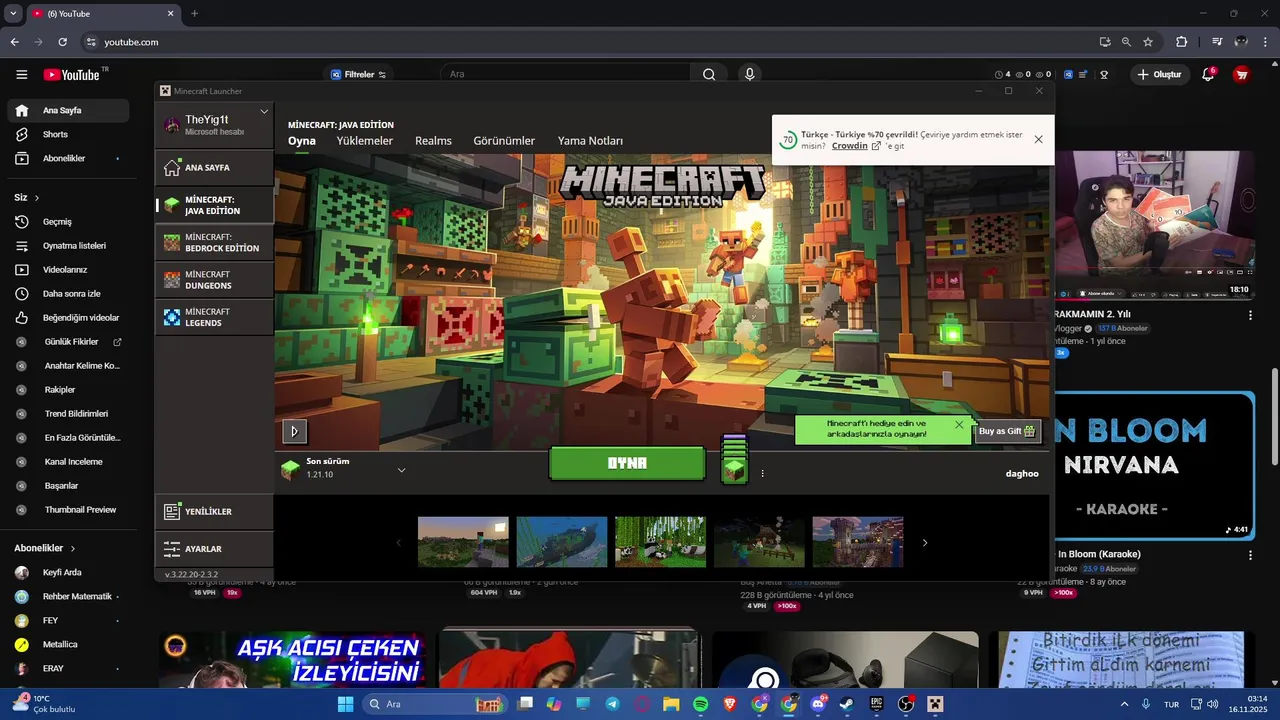Open Steam from the Windows taskbar
This screenshot has height=720, width=1280.
(847, 704)
